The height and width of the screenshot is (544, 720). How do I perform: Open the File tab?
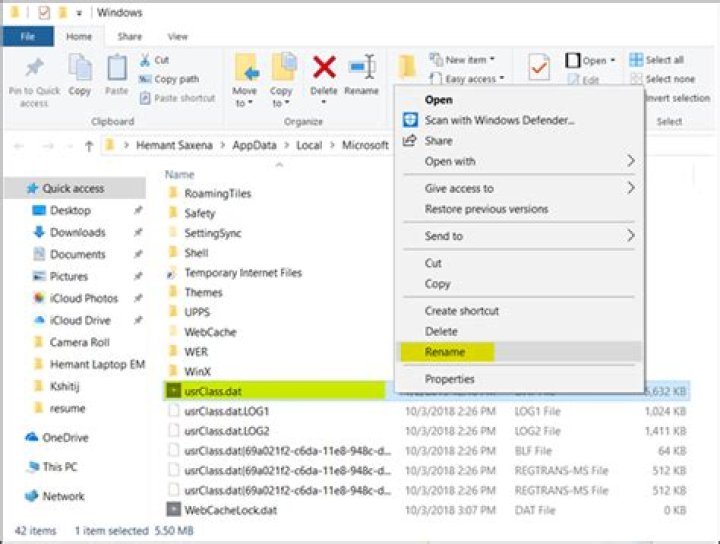click(27, 37)
